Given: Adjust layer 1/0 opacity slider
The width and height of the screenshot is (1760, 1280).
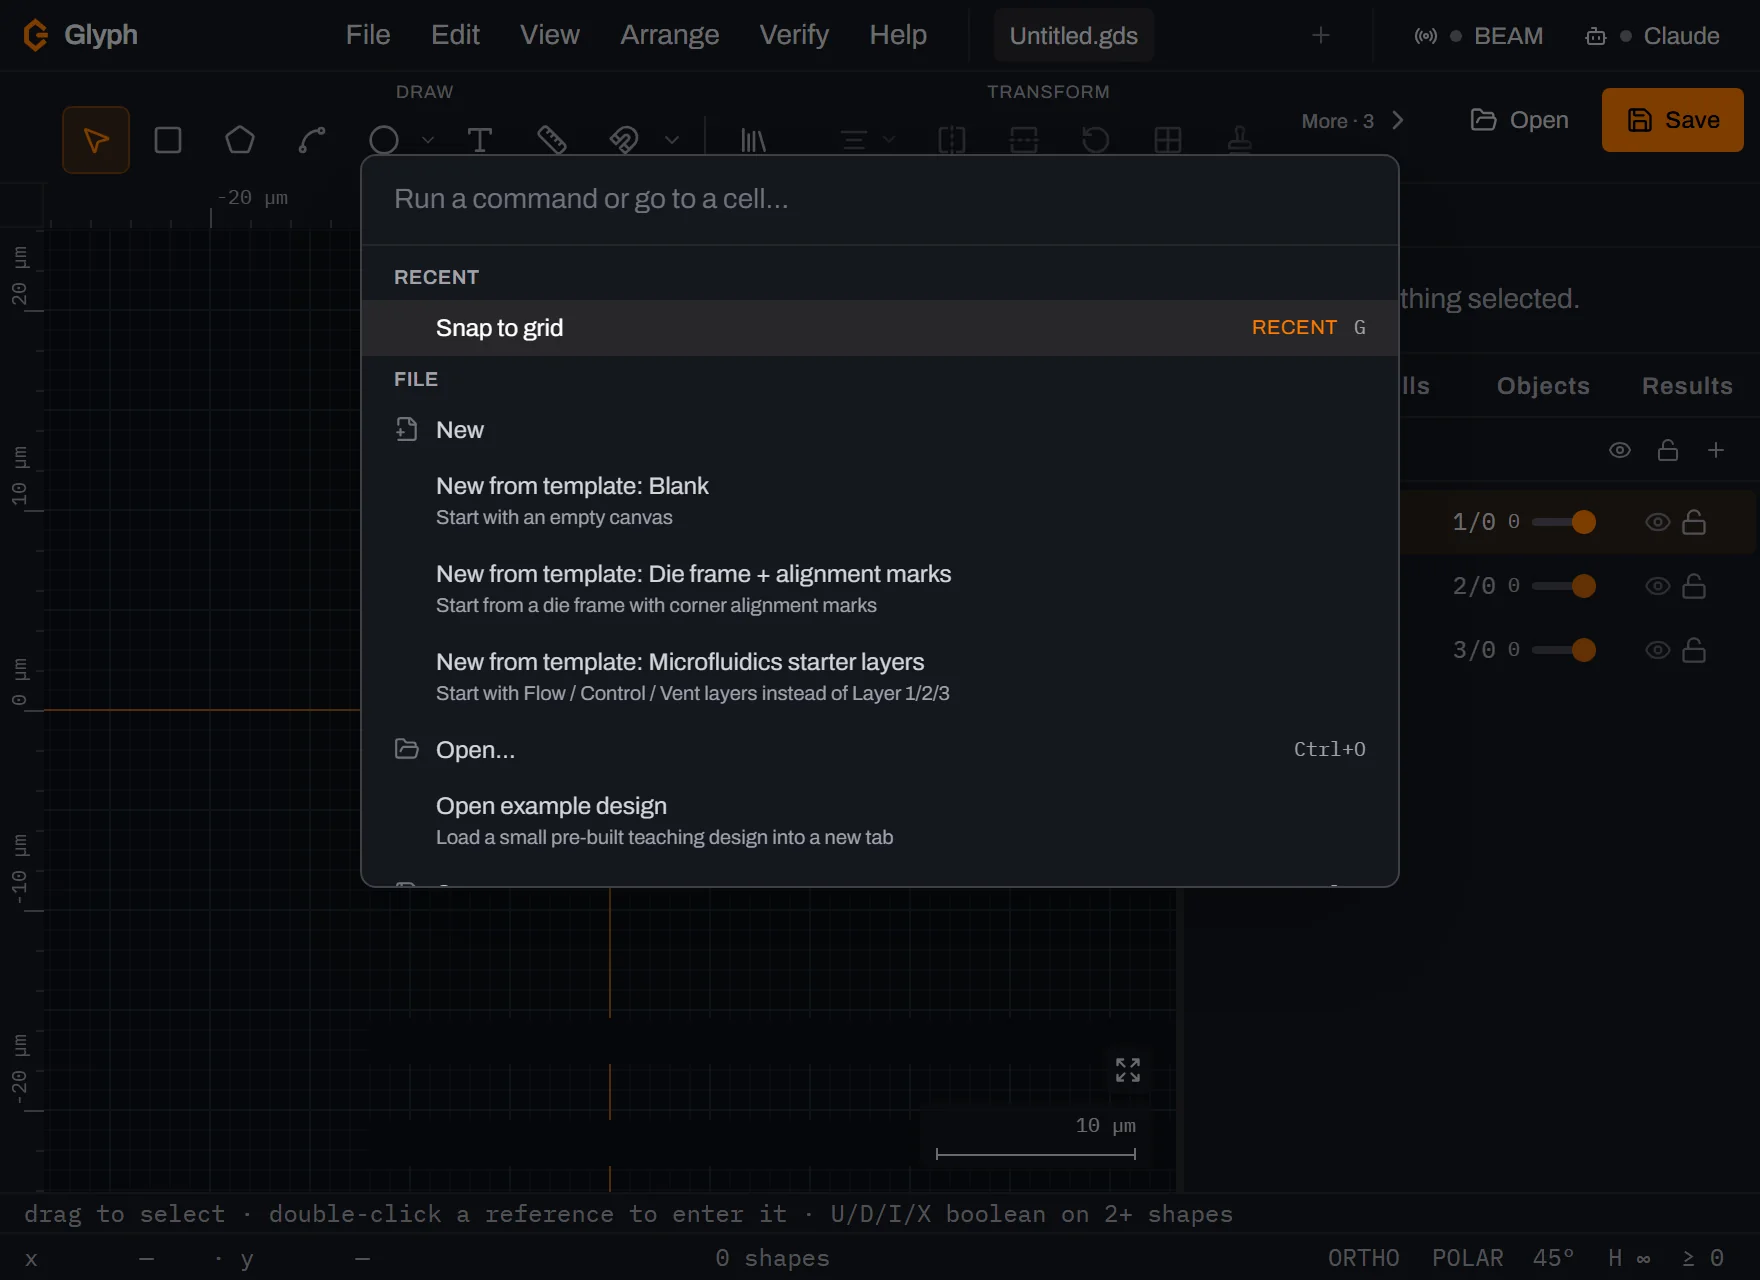Looking at the screenshot, I should 1564,522.
